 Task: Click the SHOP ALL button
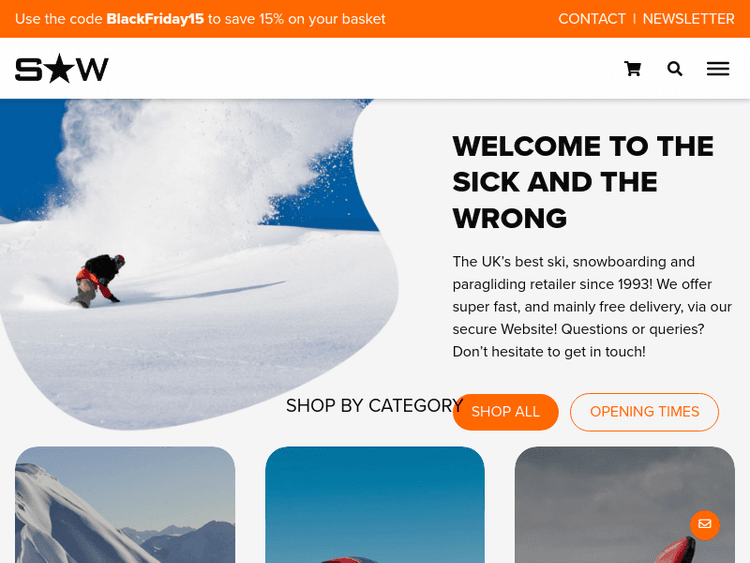(506, 412)
